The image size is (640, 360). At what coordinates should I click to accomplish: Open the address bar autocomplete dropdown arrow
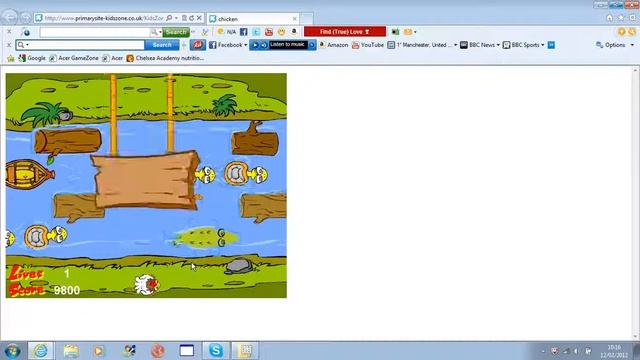coord(176,18)
